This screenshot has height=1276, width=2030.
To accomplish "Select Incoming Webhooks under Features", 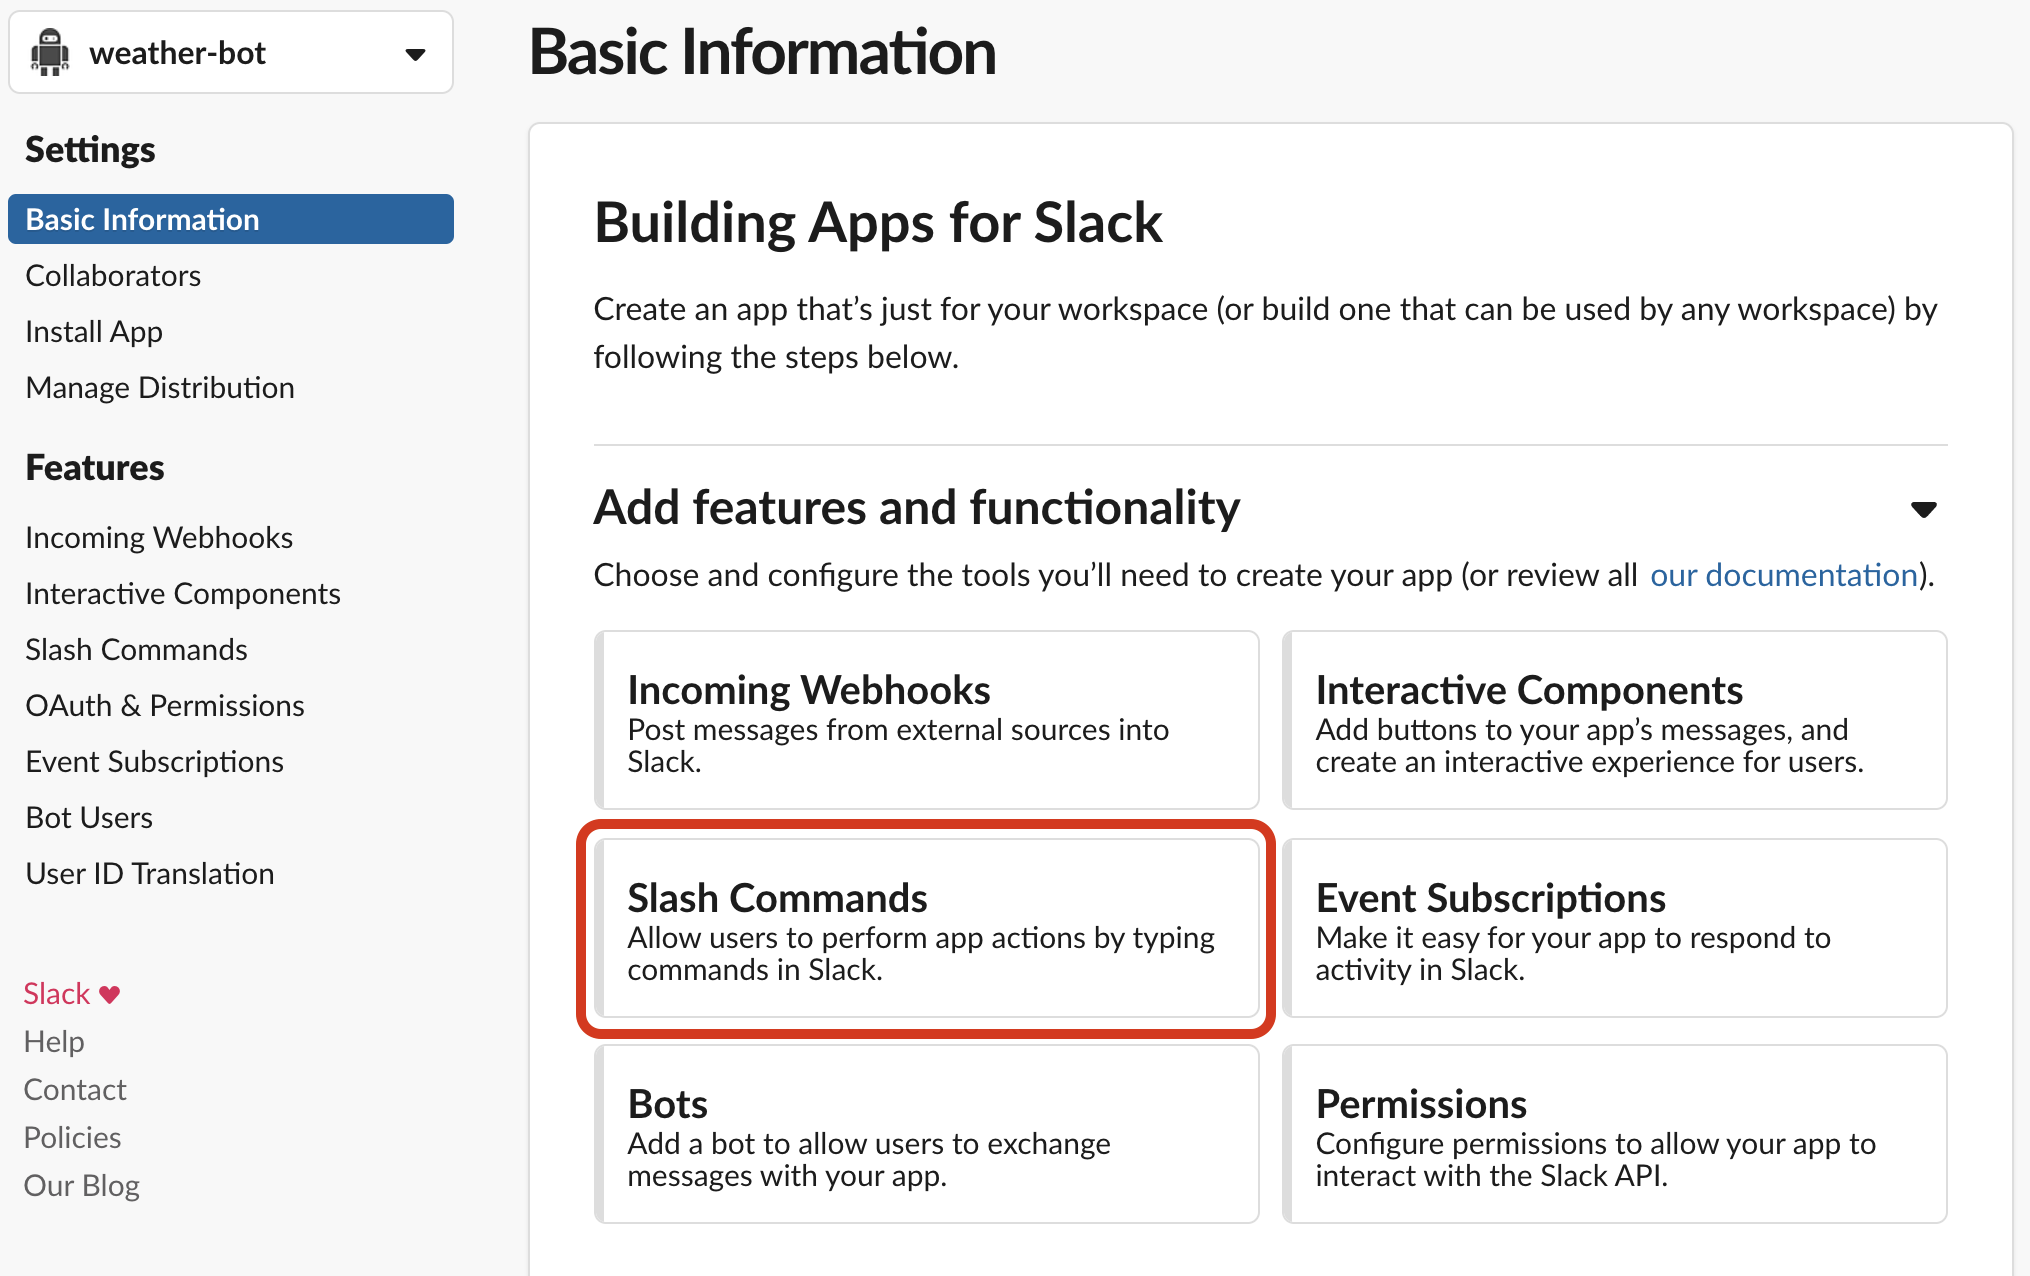I will pos(158,537).
